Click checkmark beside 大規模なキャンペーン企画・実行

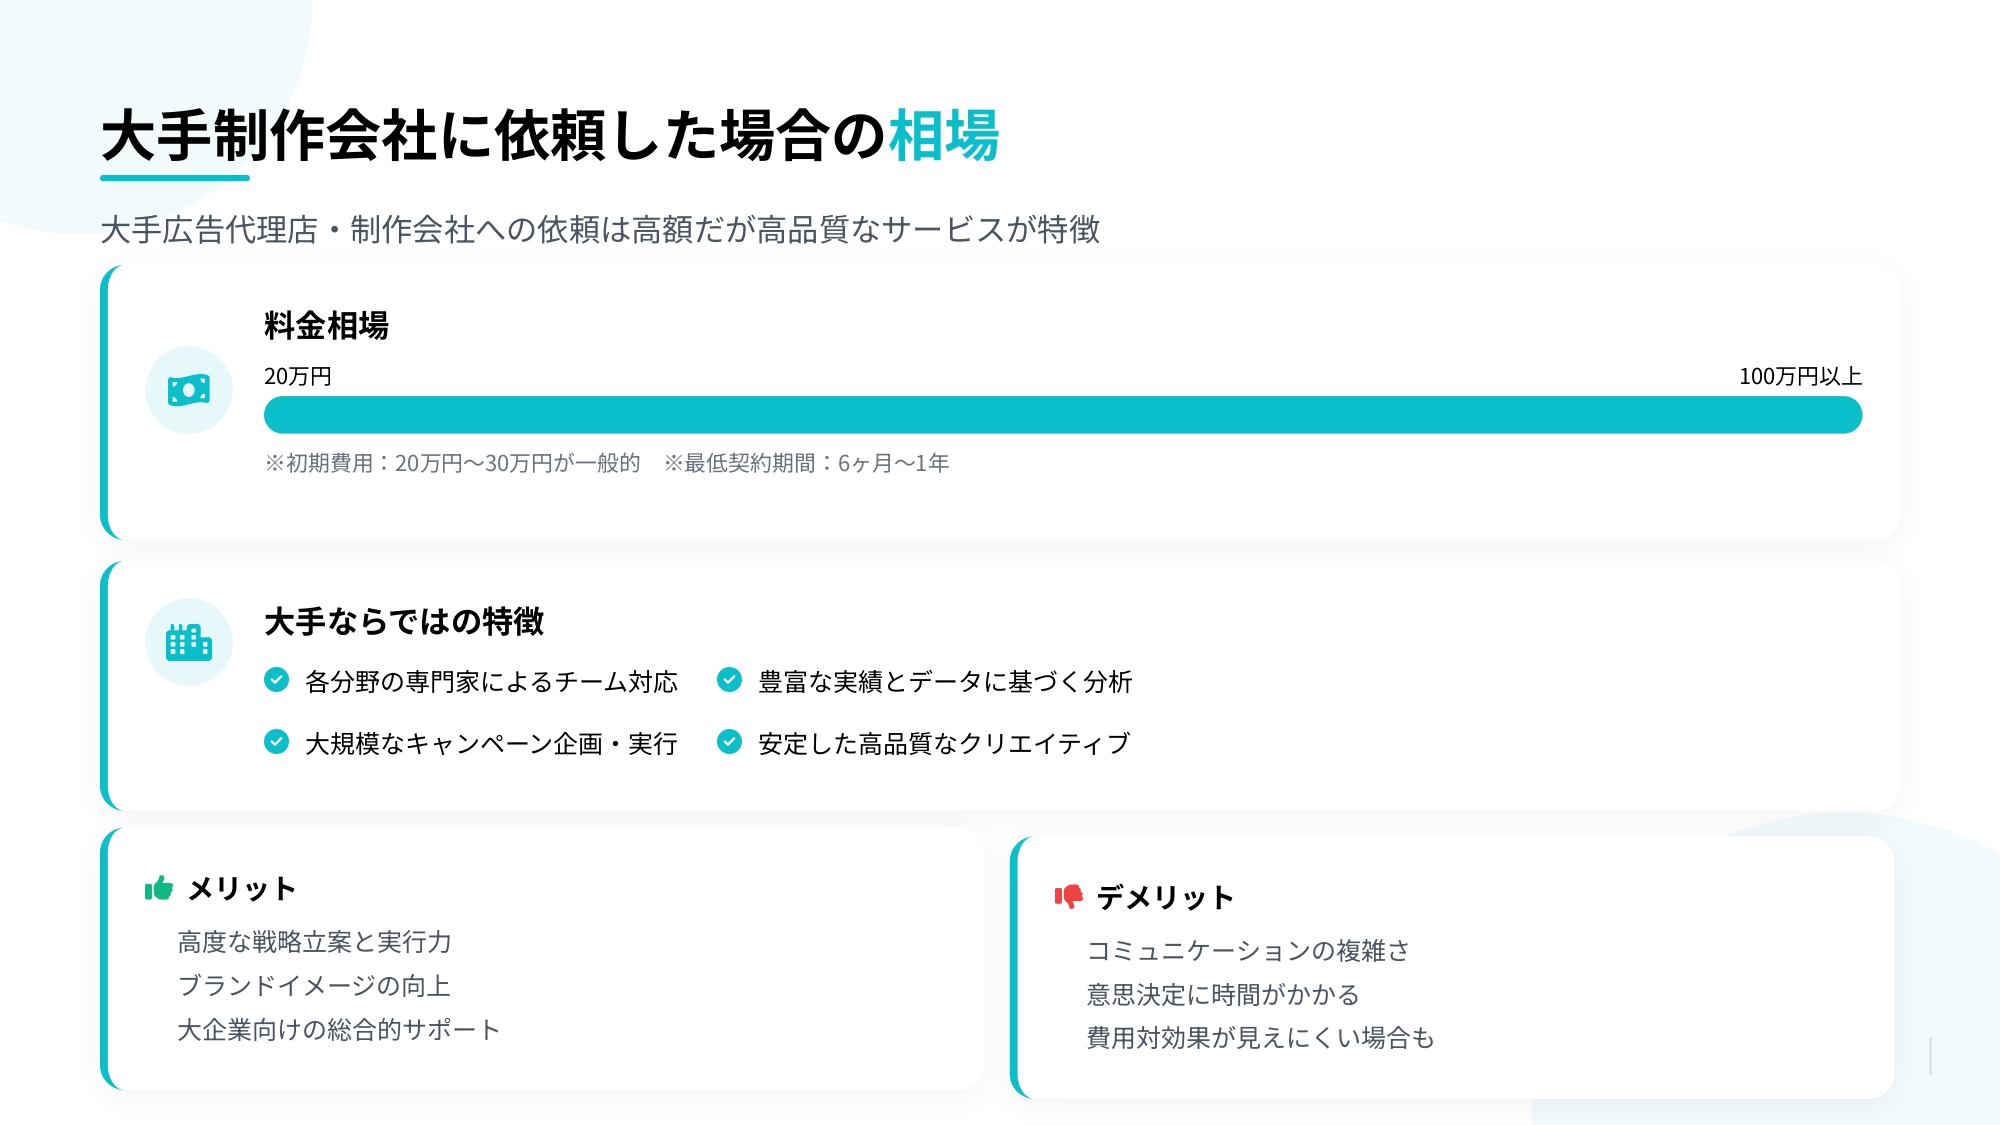pos(276,742)
